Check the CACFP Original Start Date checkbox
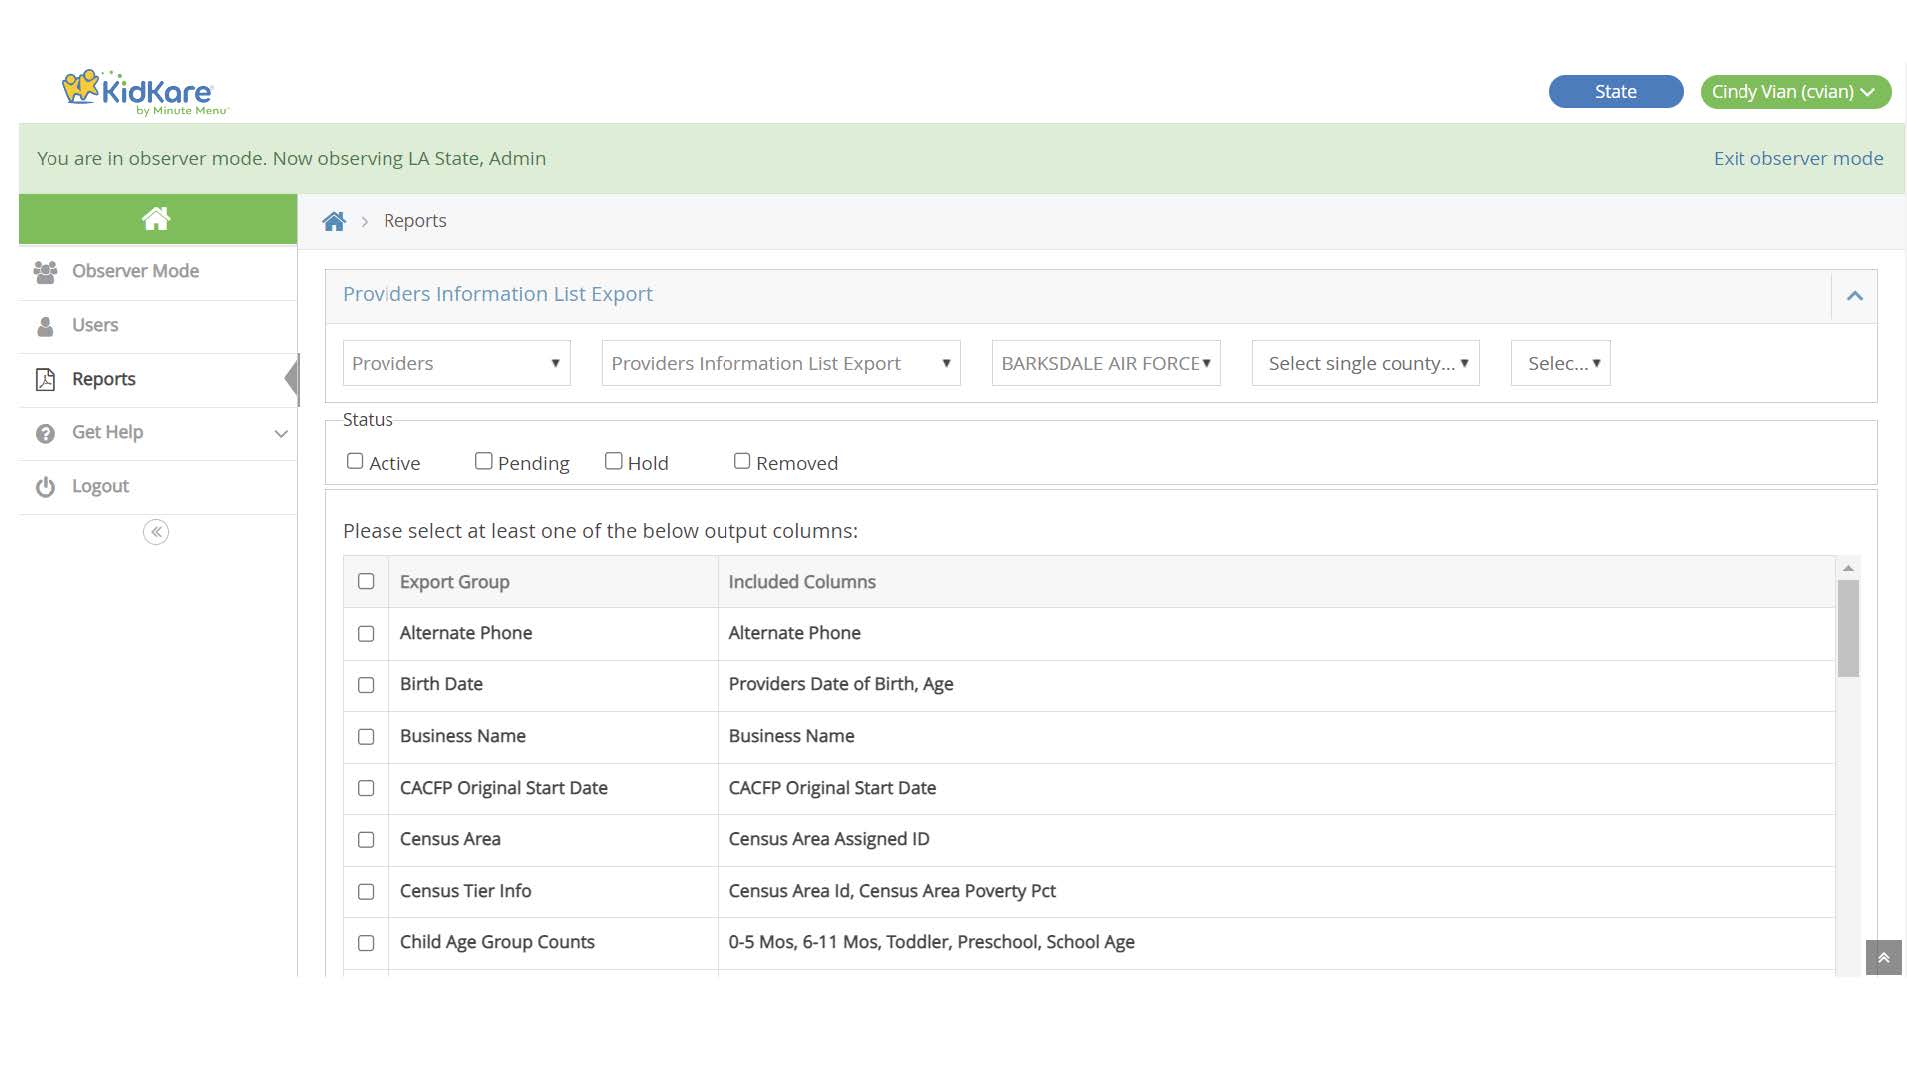Viewport: 1907px width, 1080px height. point(366,788)
